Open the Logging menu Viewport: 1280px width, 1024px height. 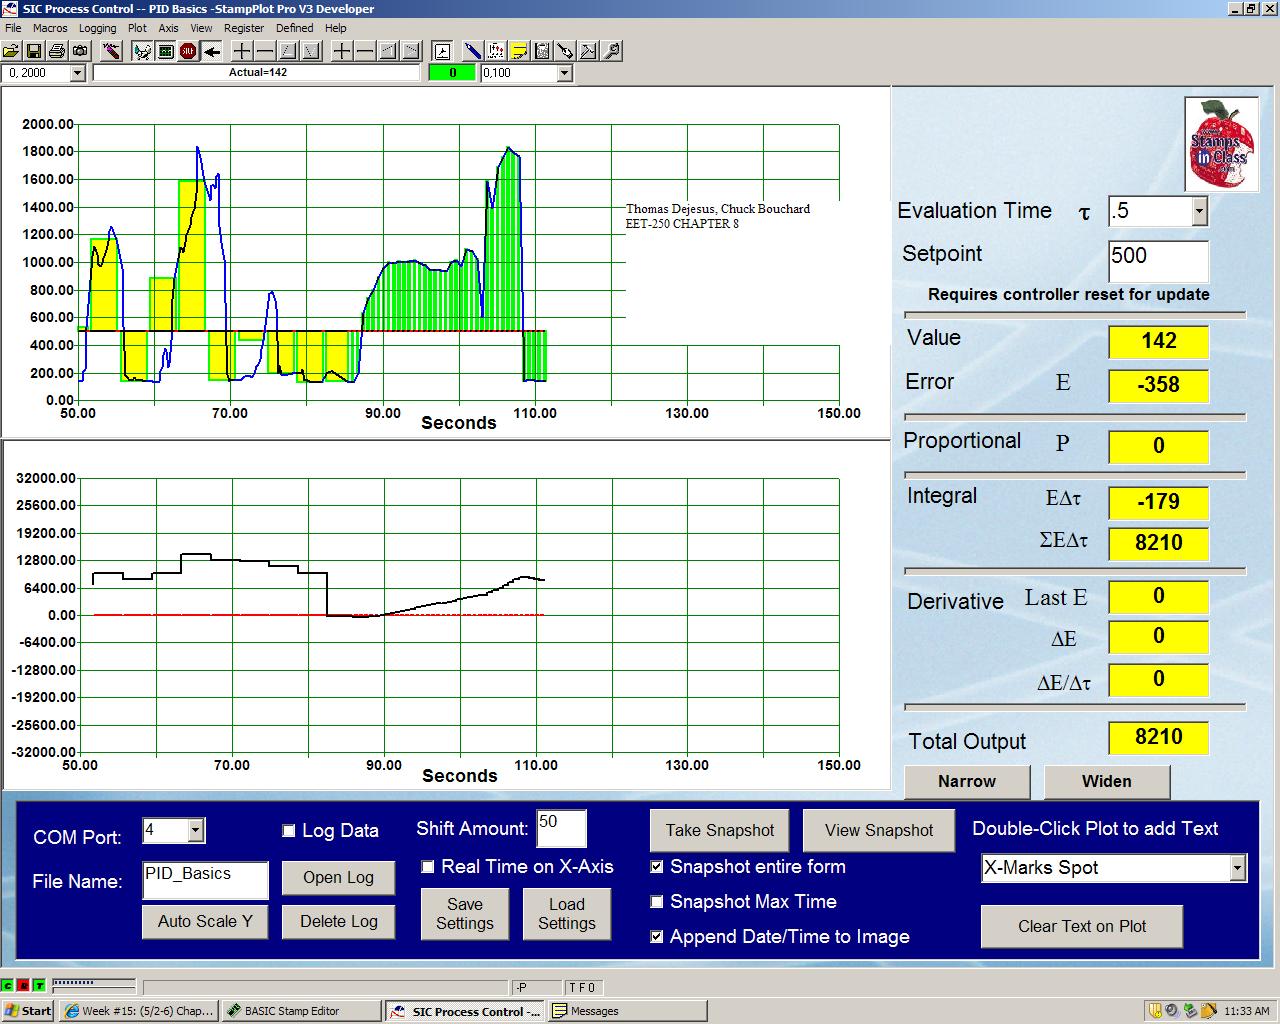pyautogui.click(x=97, y=28)
